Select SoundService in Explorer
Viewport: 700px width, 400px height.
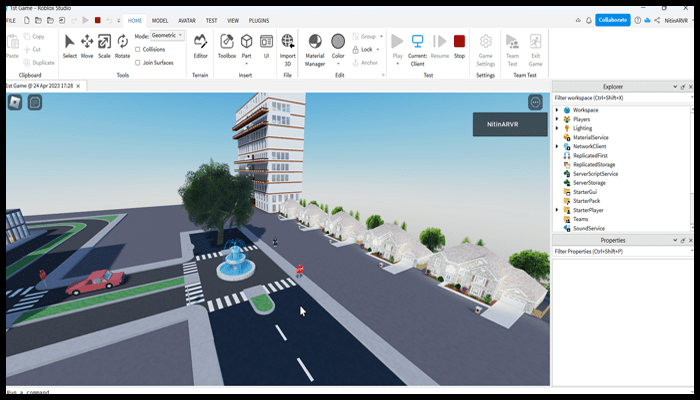(x=588, y=228)
